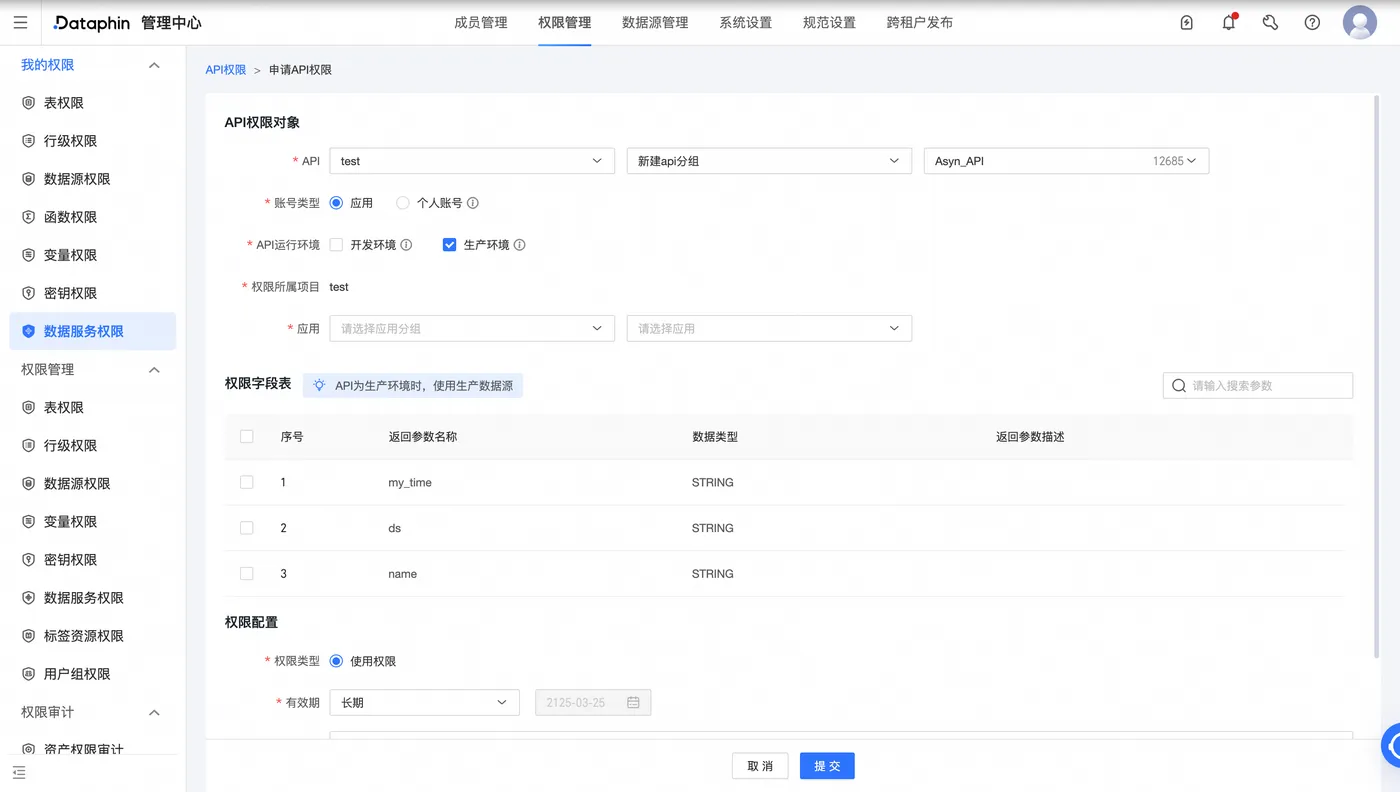
Task: Click 返回参数名称 column header
Action: pos(423,437)
